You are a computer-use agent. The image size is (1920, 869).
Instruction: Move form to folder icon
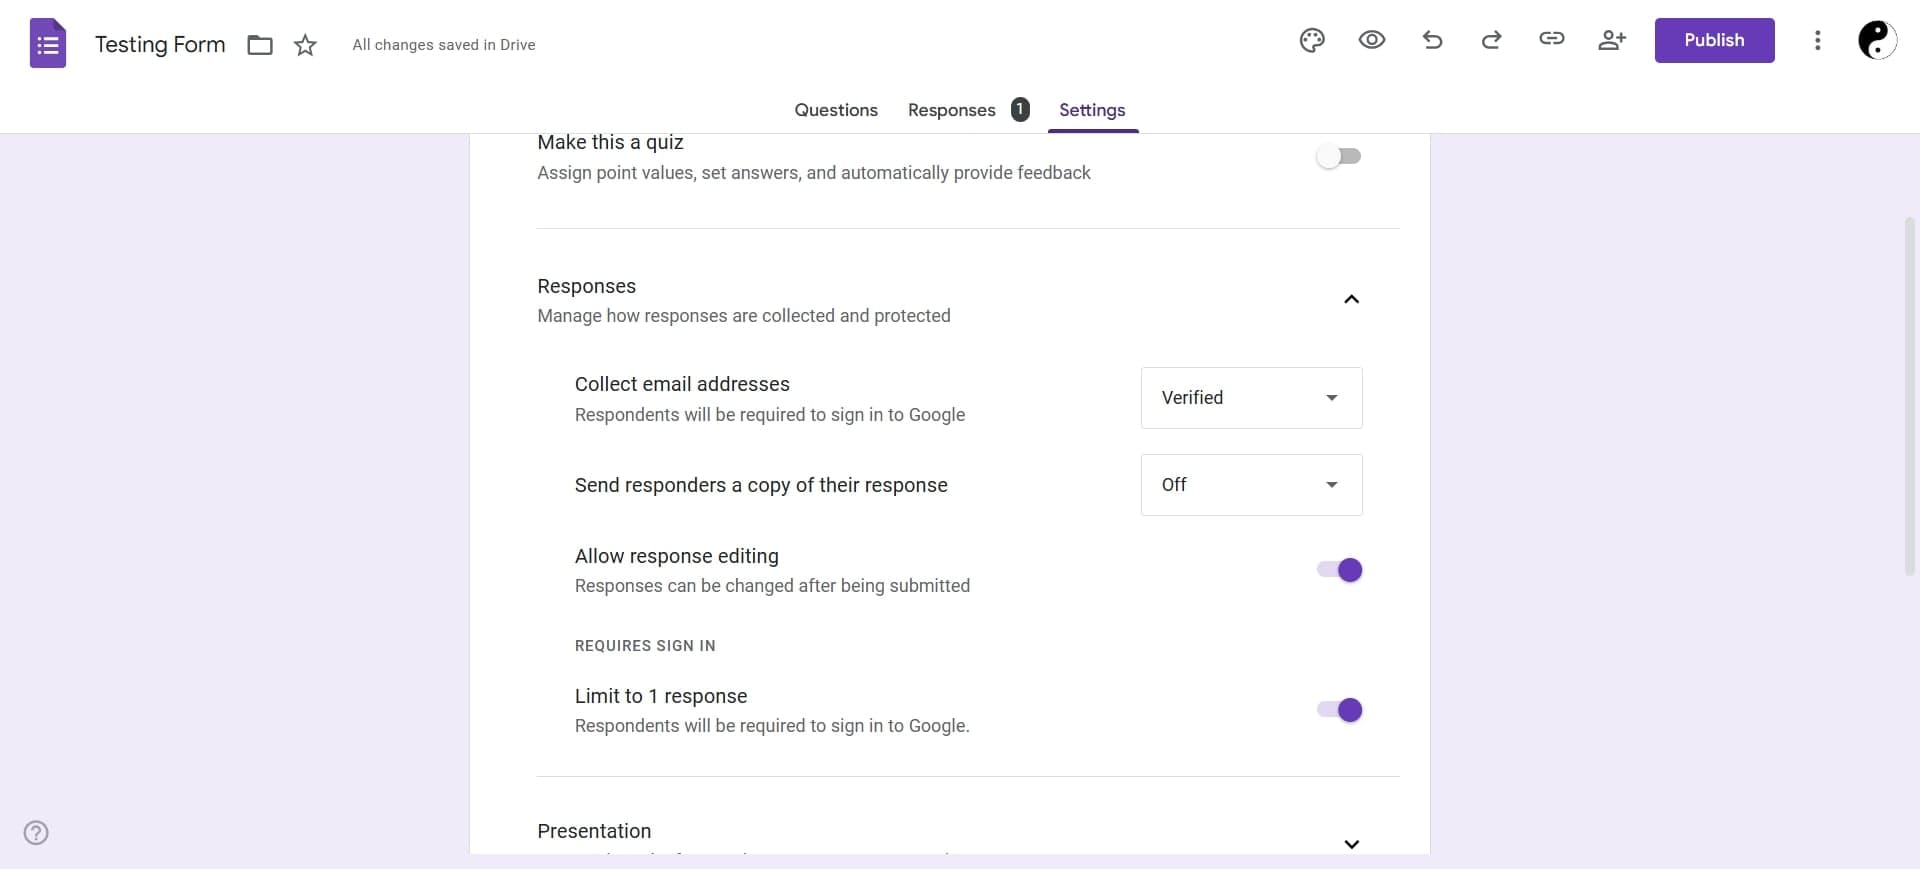click(x=260, y=45)
